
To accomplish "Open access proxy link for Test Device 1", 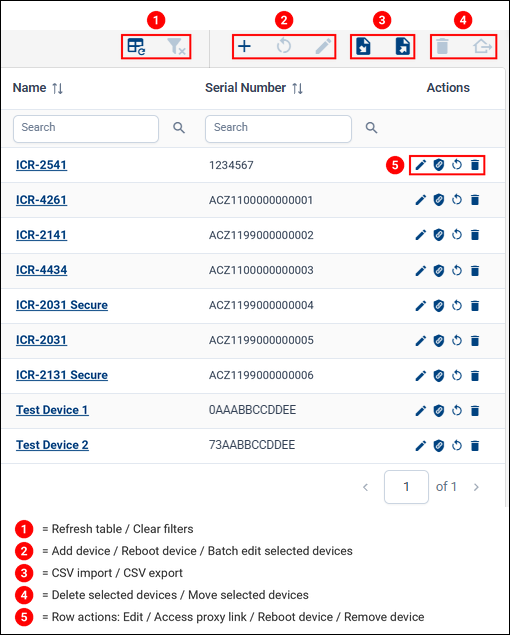I will 439,411.
